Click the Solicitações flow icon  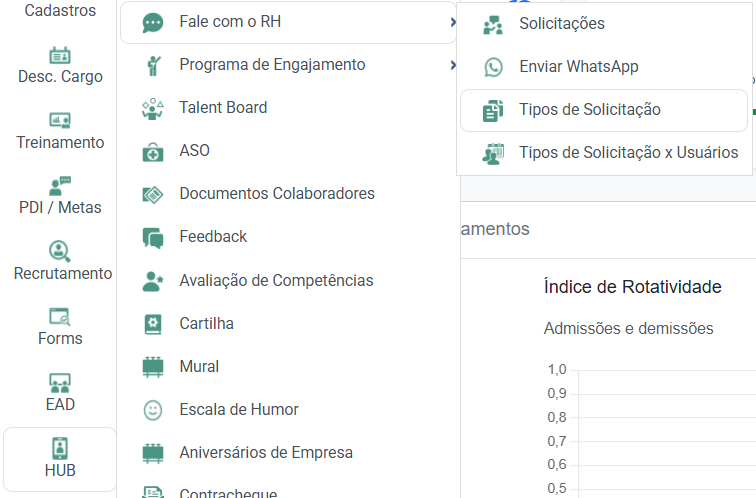(493, 24)
